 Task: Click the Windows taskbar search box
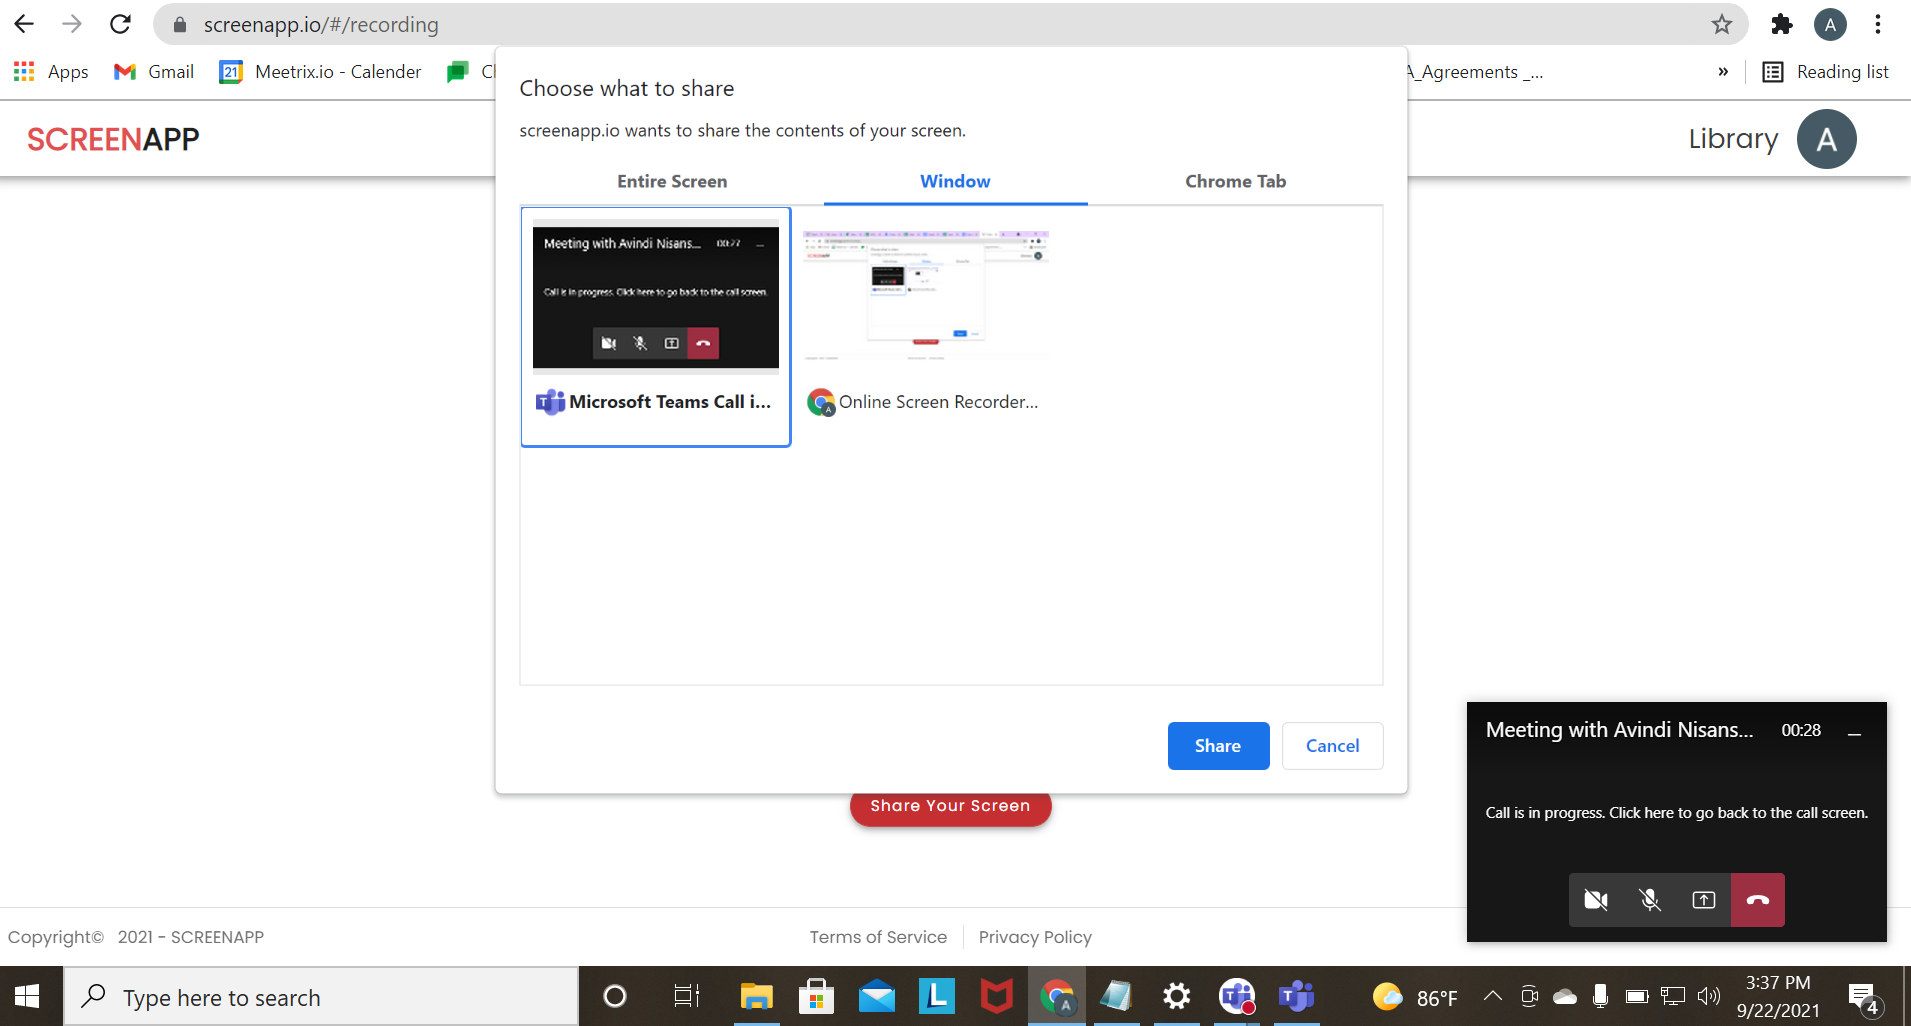point(320,997)
